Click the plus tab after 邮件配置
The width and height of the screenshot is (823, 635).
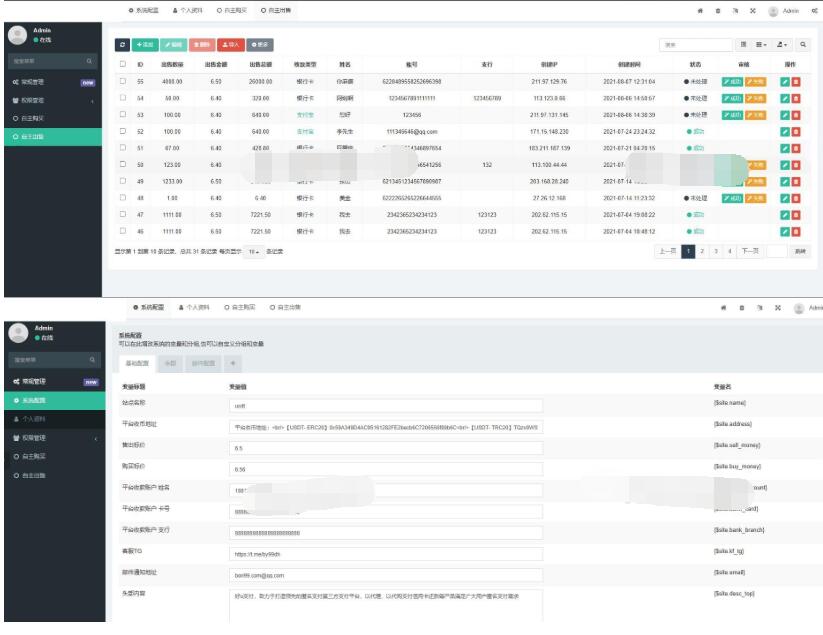click(x=234, y=363)
